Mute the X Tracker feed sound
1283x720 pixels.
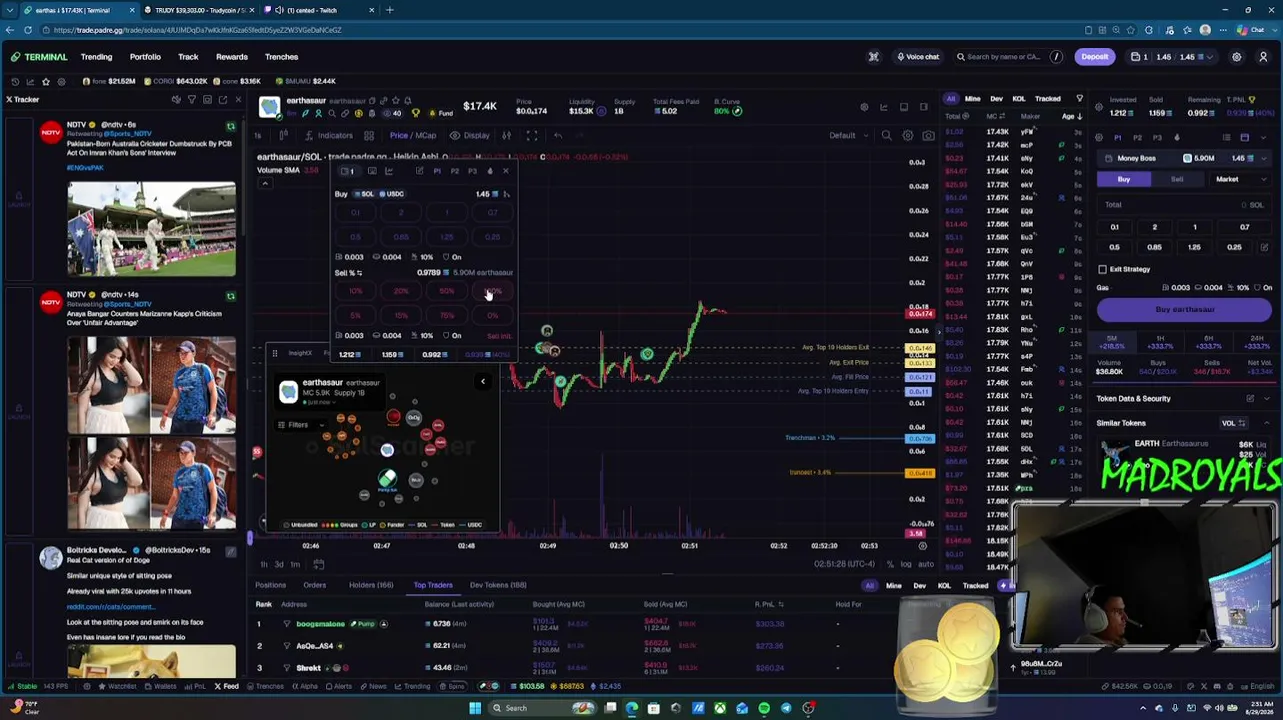coord(176,99)
